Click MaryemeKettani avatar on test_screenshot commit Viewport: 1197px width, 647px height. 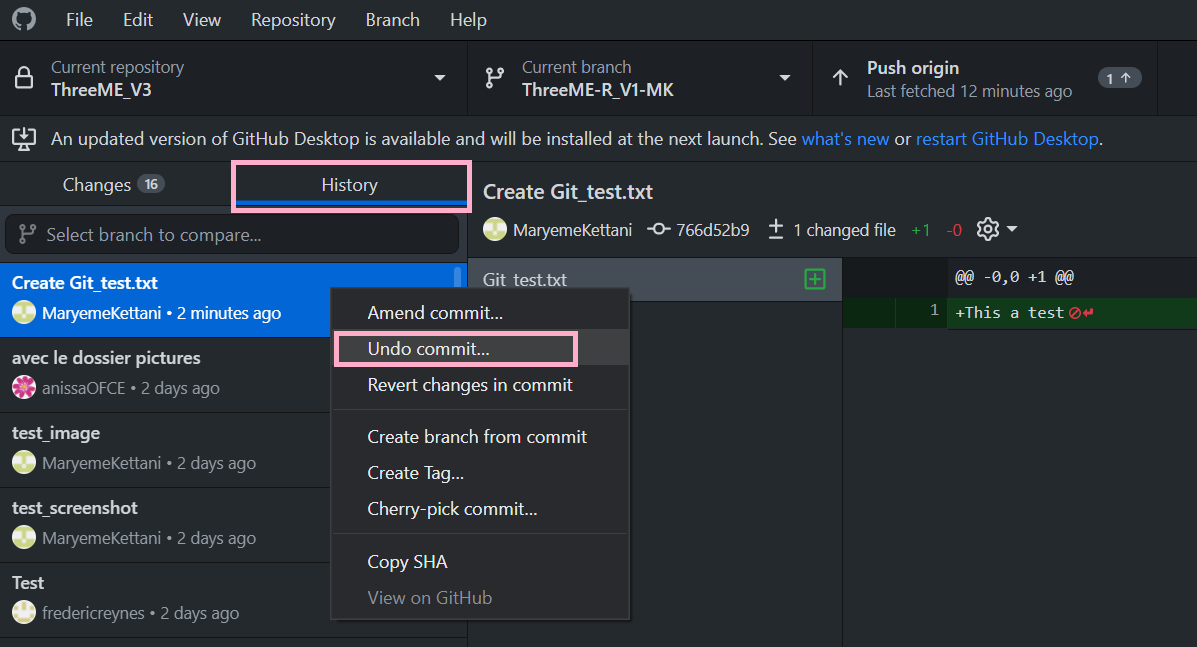pos(24,537)
